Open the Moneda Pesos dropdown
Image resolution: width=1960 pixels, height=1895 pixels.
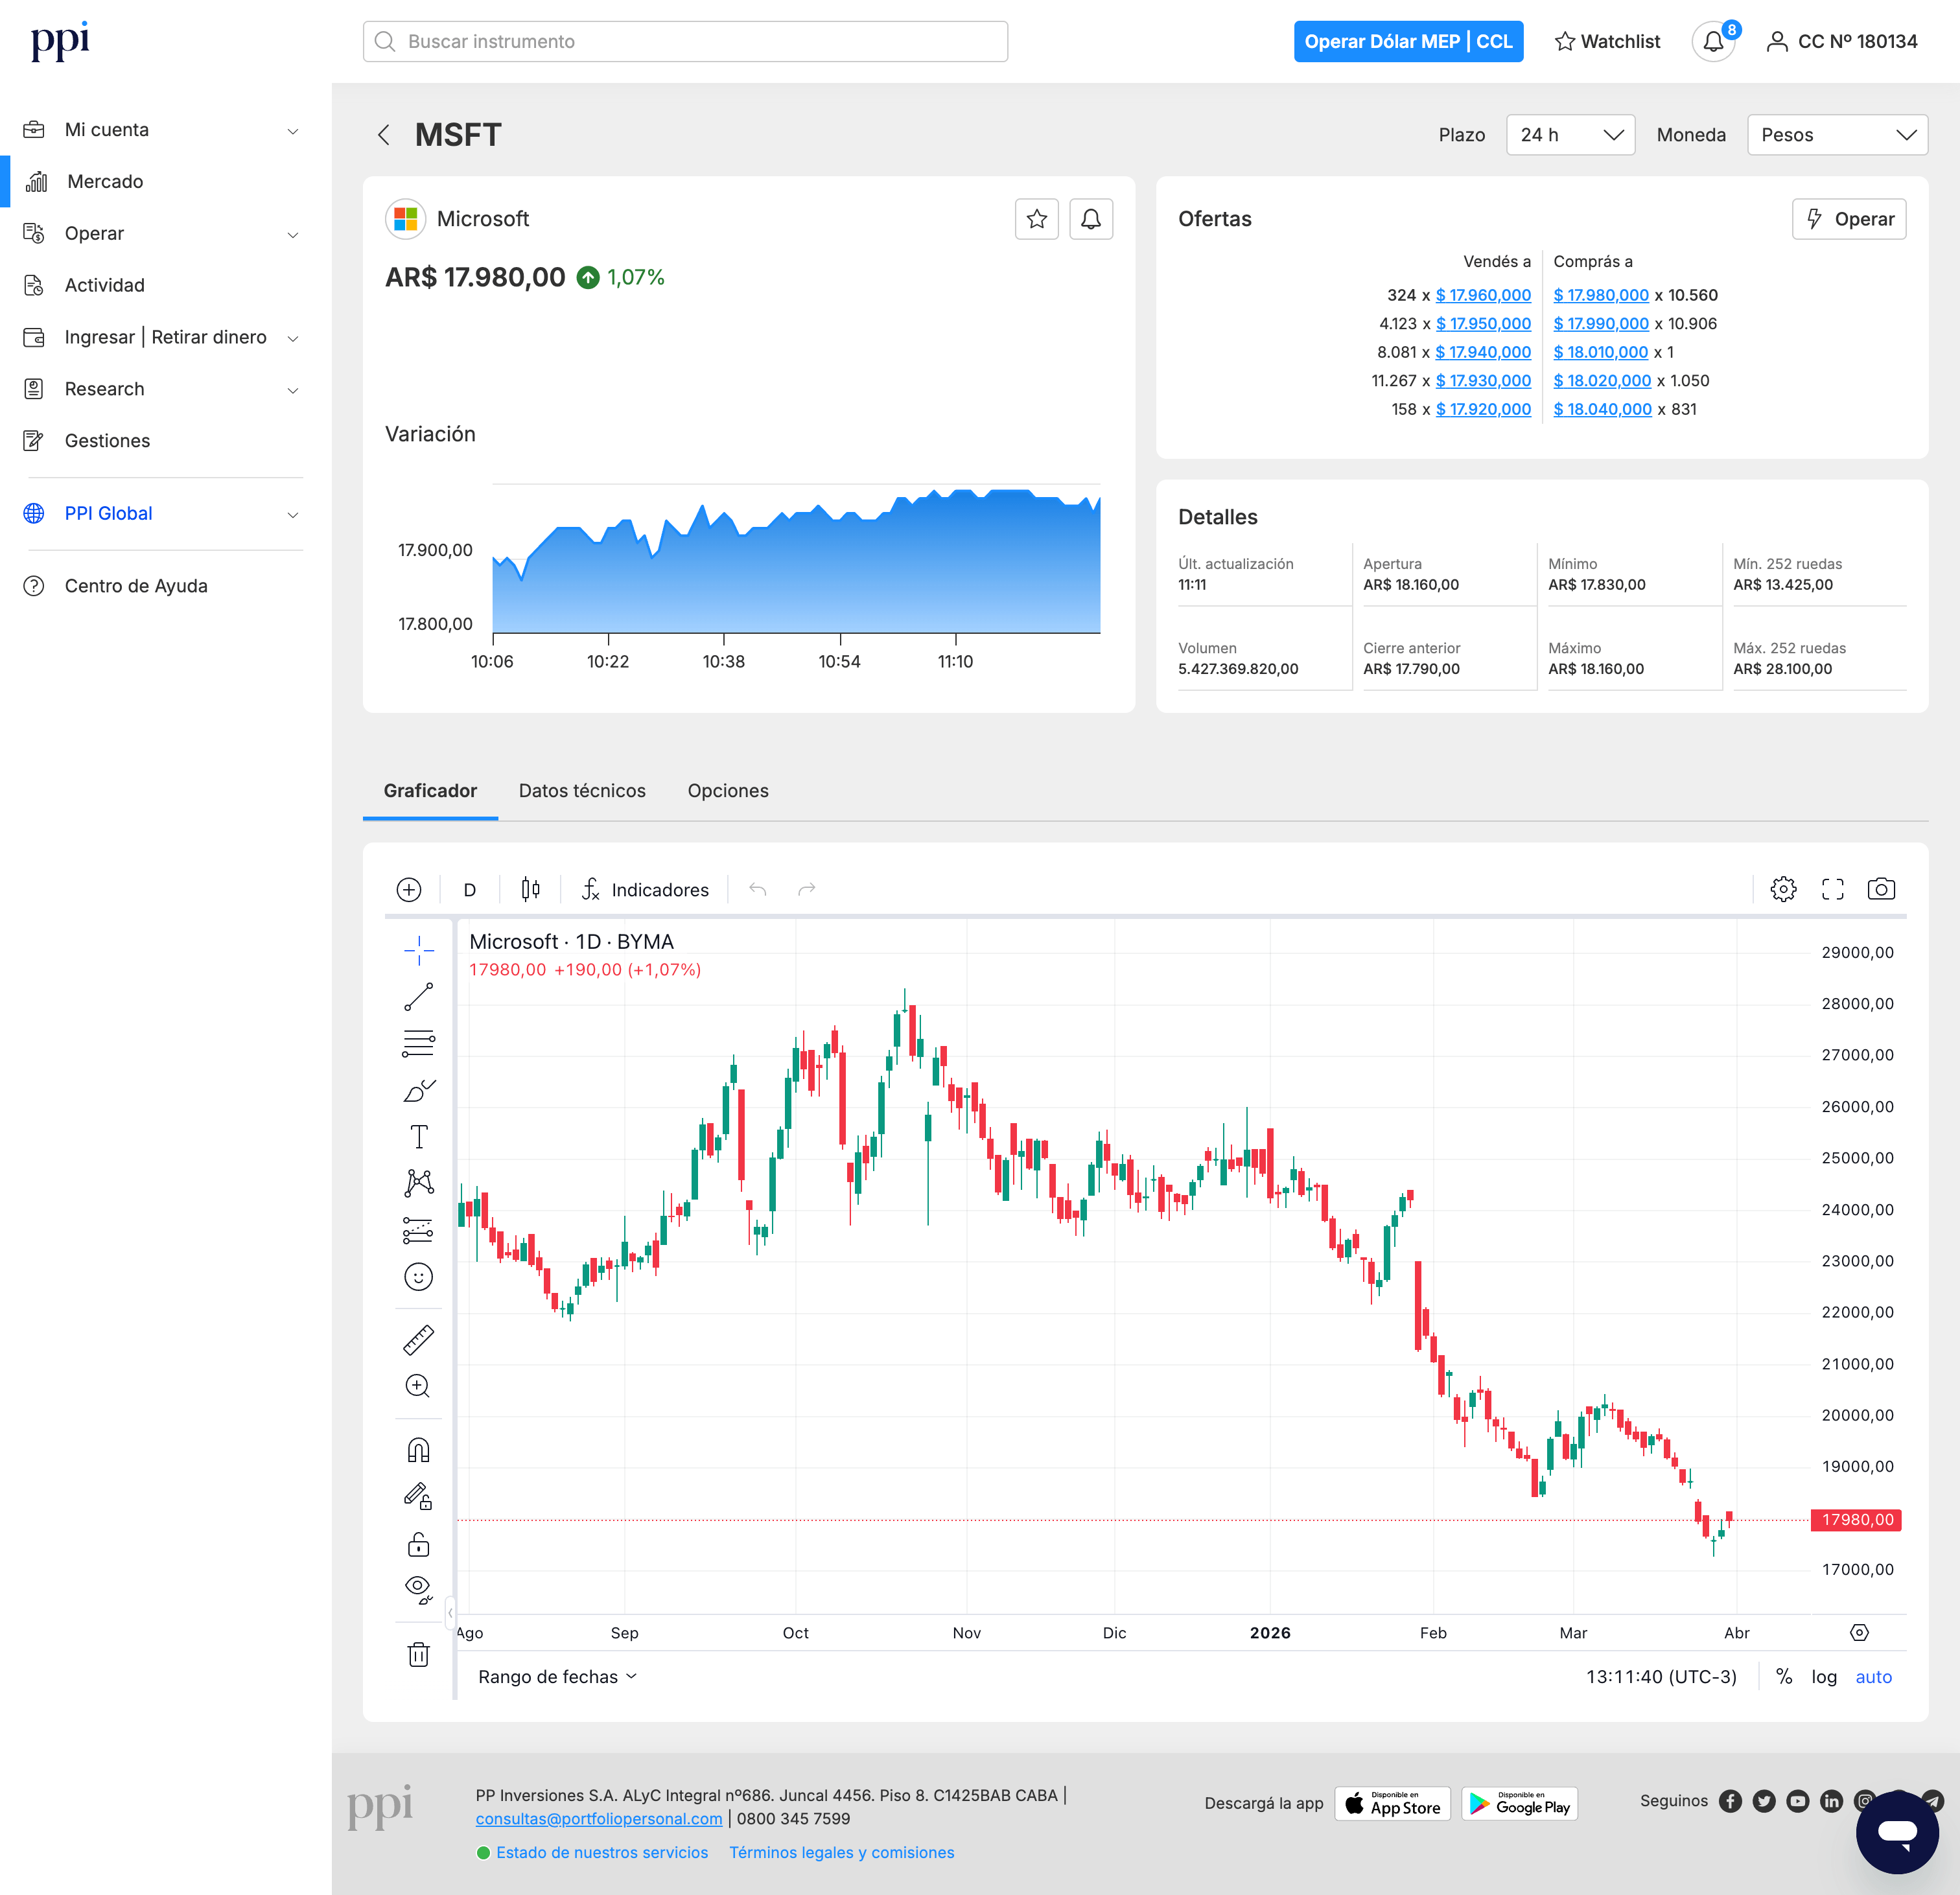click(1837, 135)
